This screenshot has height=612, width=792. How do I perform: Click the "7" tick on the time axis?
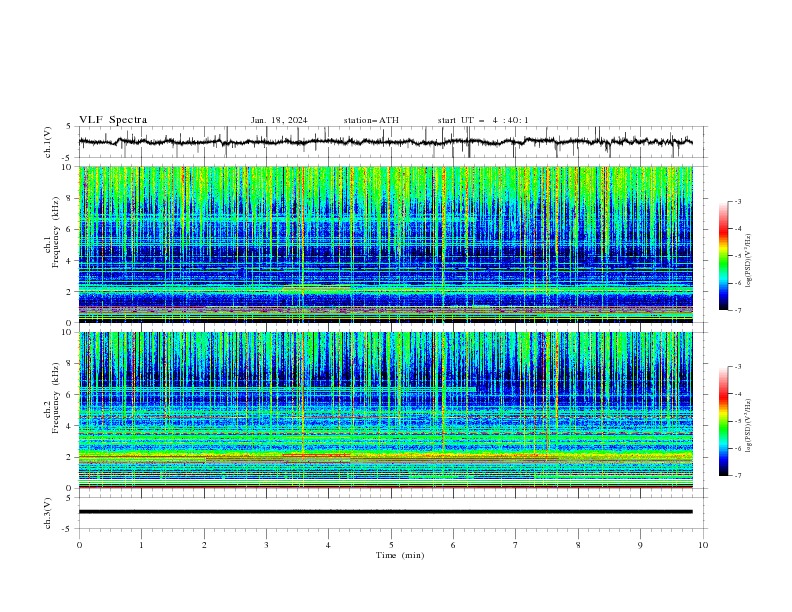point(516,545)
